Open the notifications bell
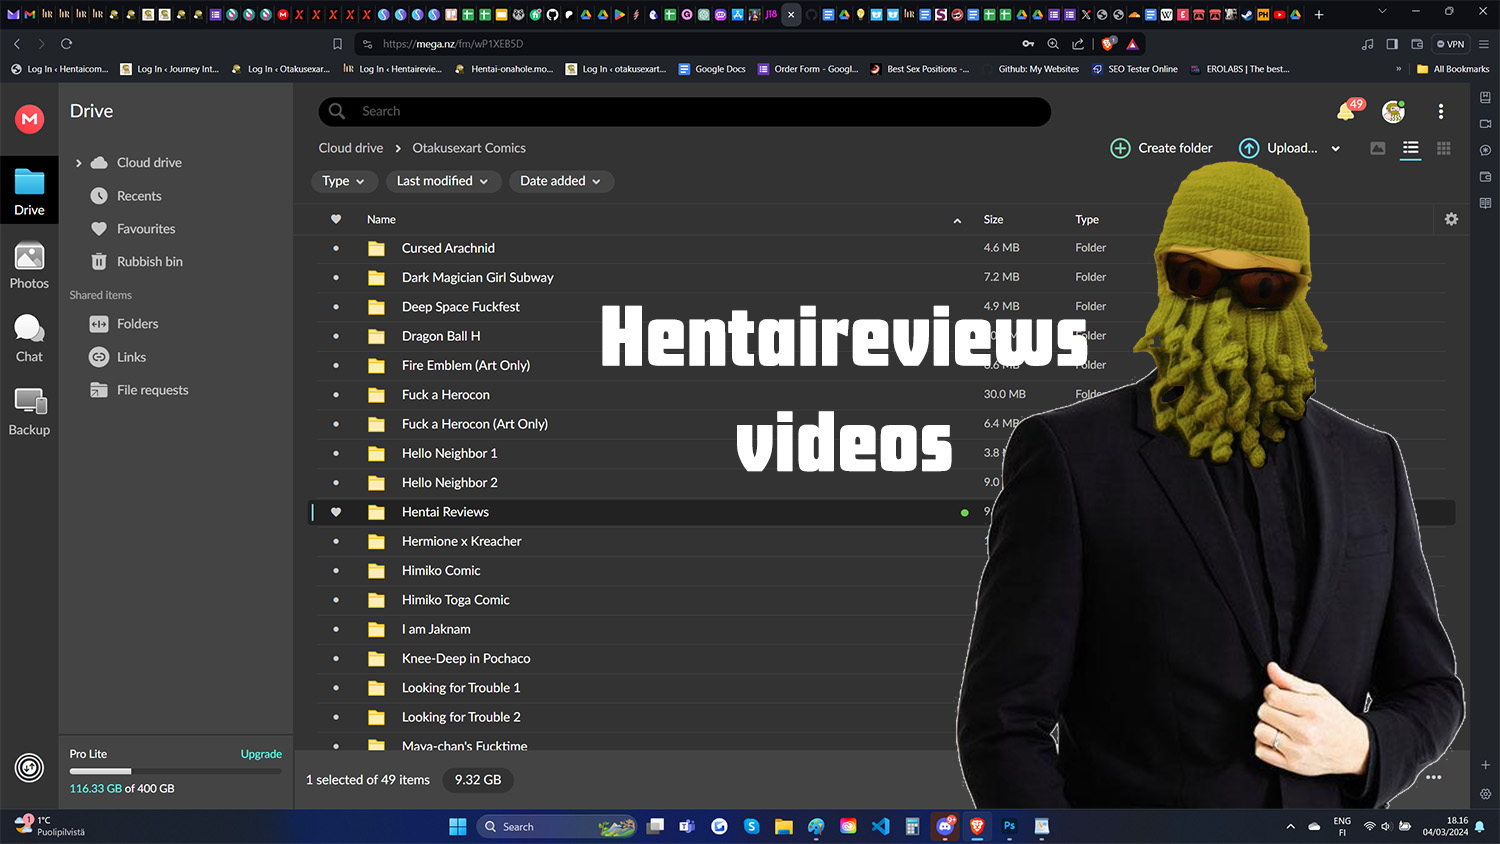This screenshot has height=844, width=1500. pos(1346,112)
